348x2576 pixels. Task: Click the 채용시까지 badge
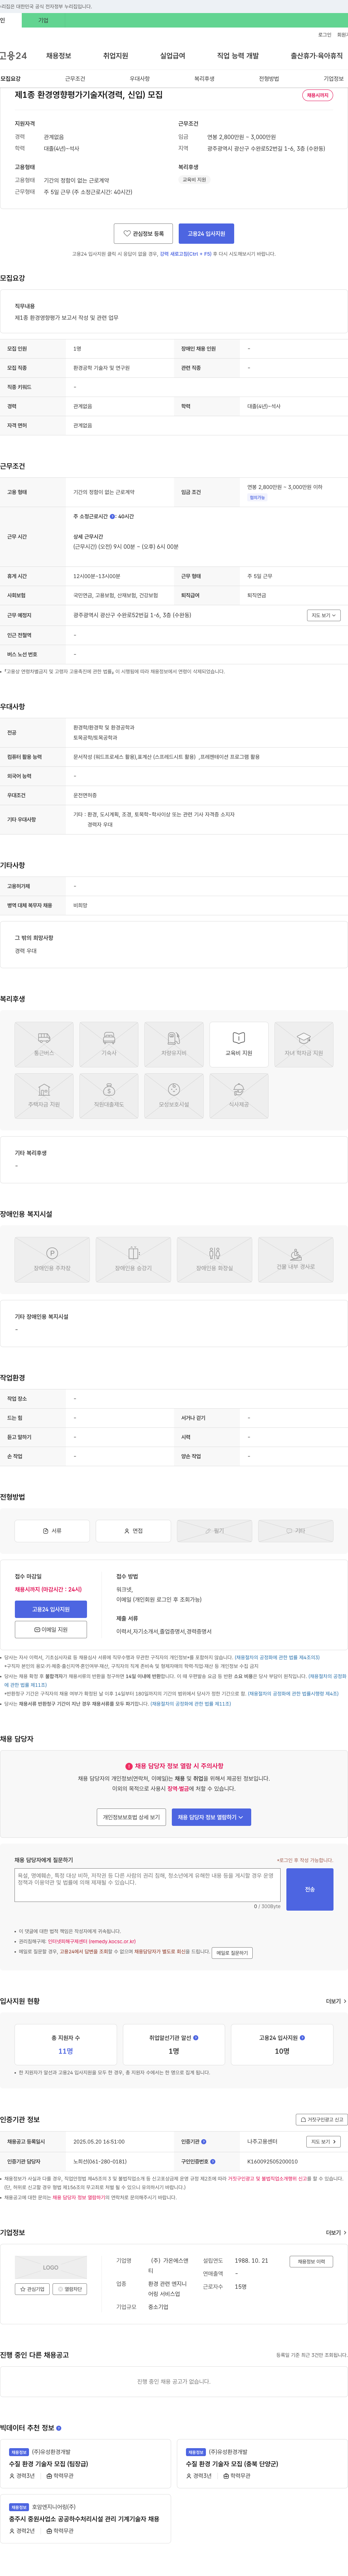[318, 95]
